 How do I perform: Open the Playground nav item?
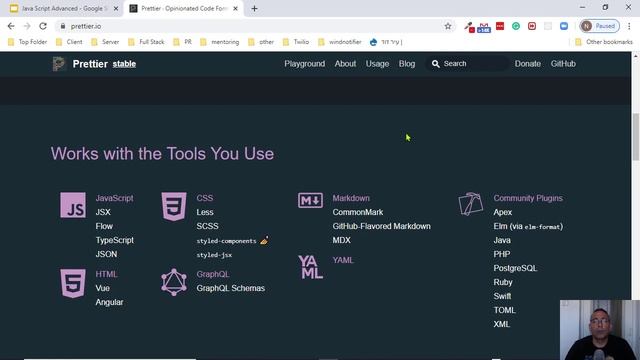click(304, 64)
